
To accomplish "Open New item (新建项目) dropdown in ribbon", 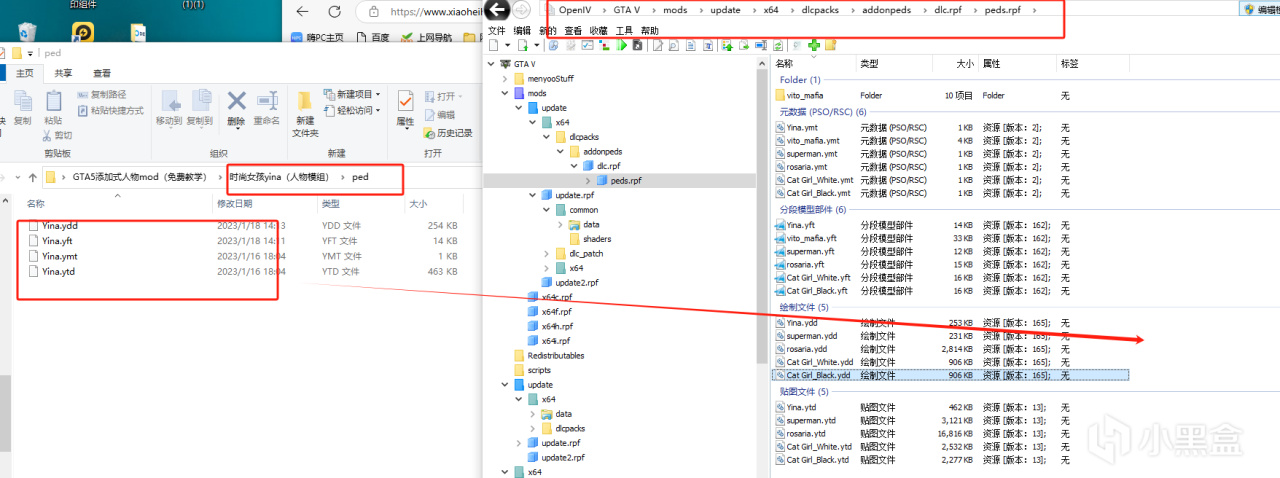I will pos(351,94).
